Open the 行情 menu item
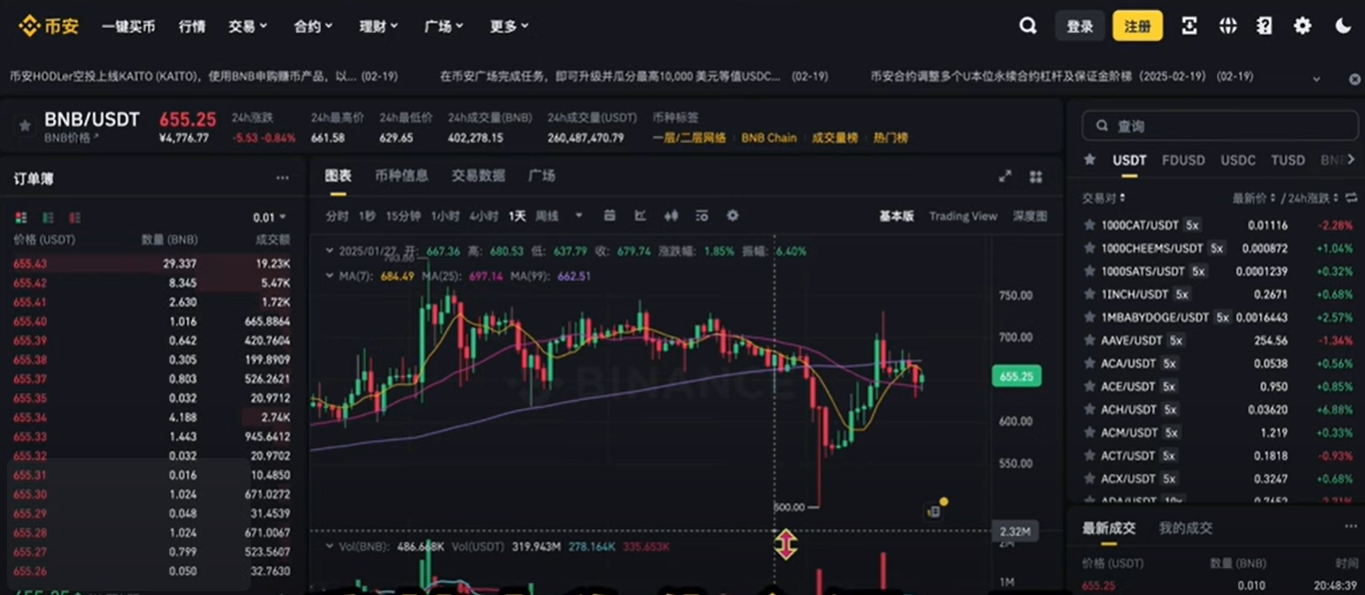This screenshot has width=1365, height=595. click(192, 27)
